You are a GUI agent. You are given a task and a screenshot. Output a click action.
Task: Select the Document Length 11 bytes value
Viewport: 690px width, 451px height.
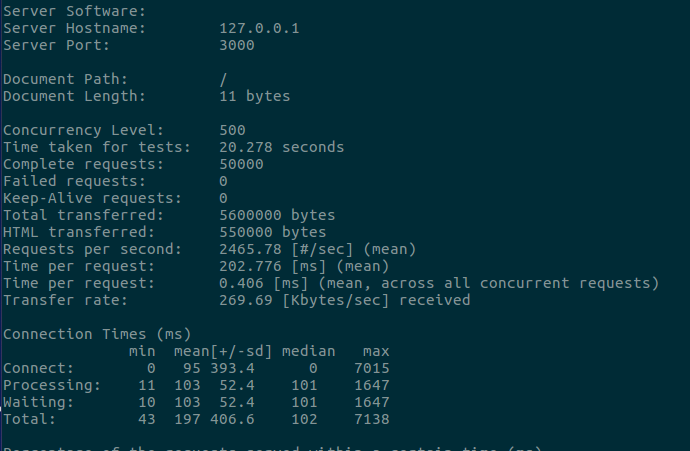(255, 96)
